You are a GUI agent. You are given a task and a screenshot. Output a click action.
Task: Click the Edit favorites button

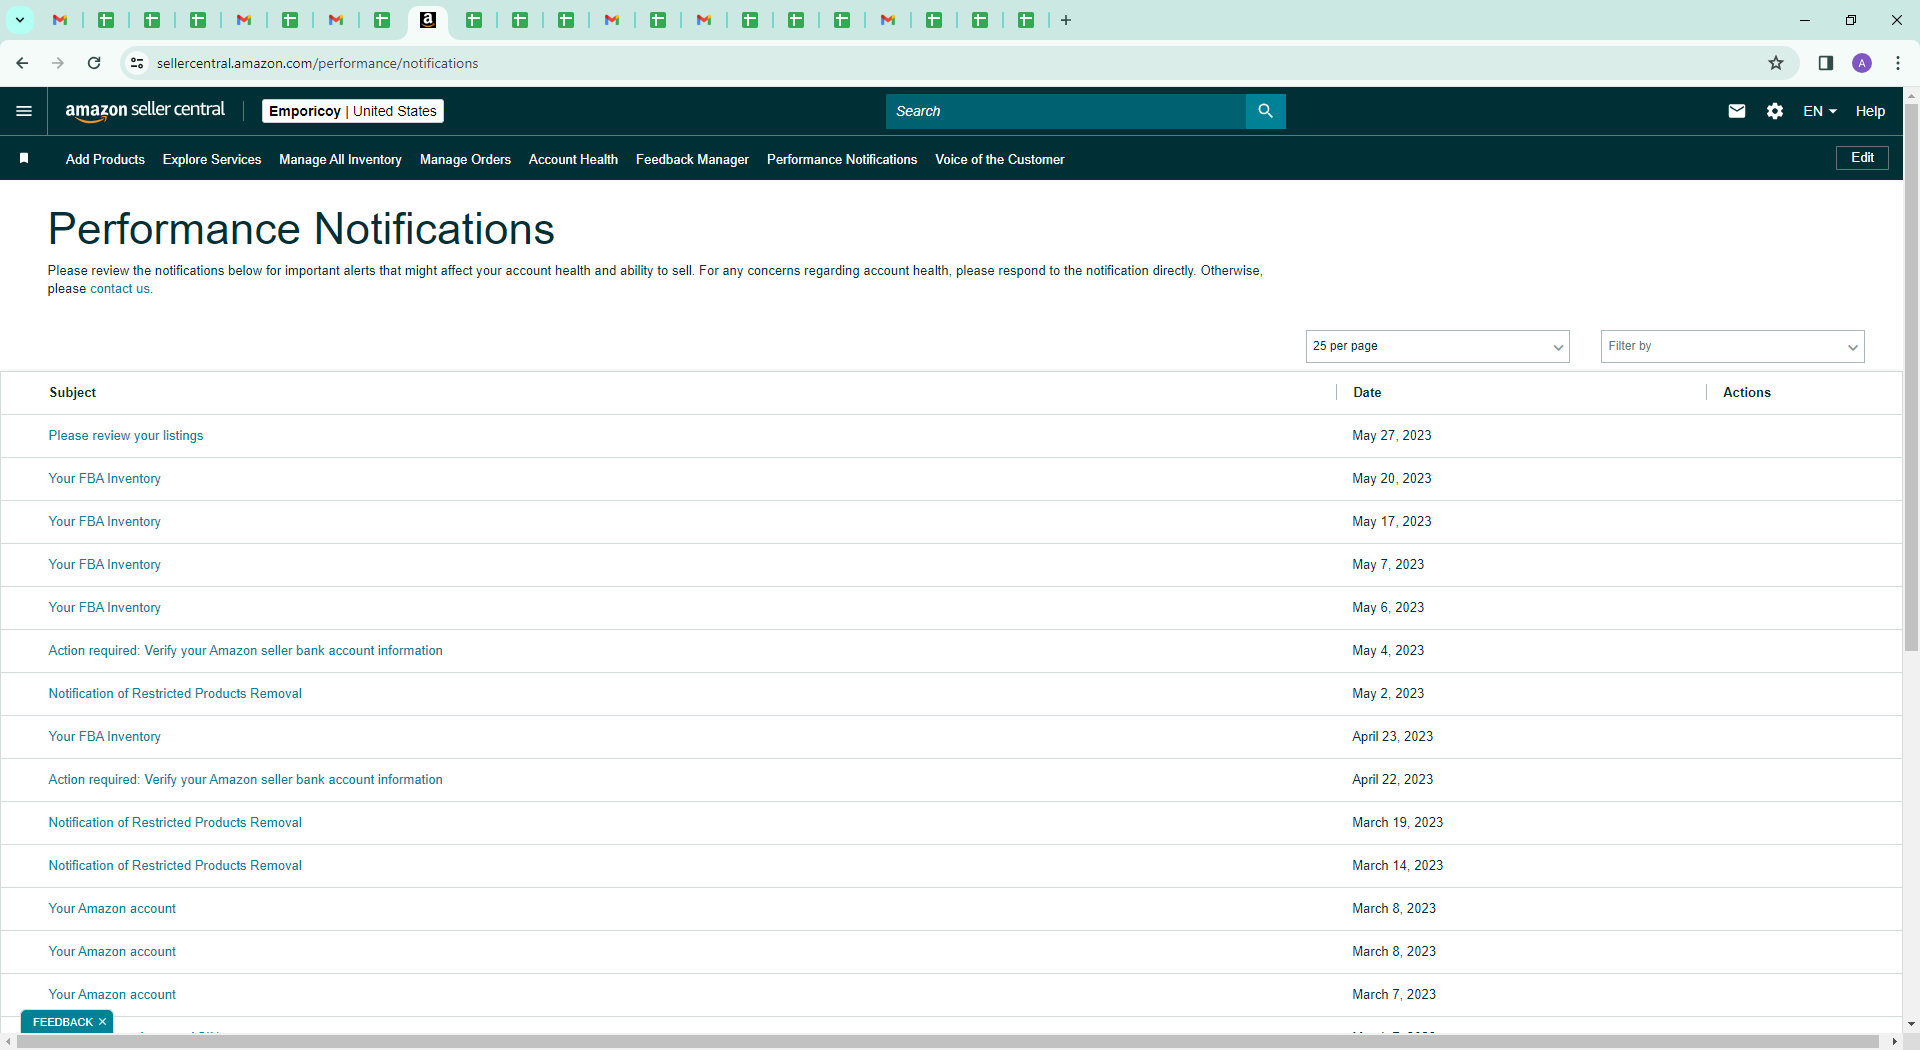point(1862,158)
